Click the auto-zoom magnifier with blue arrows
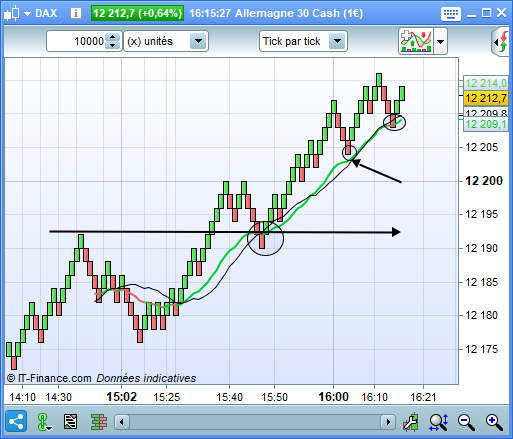 click(439, 422)
